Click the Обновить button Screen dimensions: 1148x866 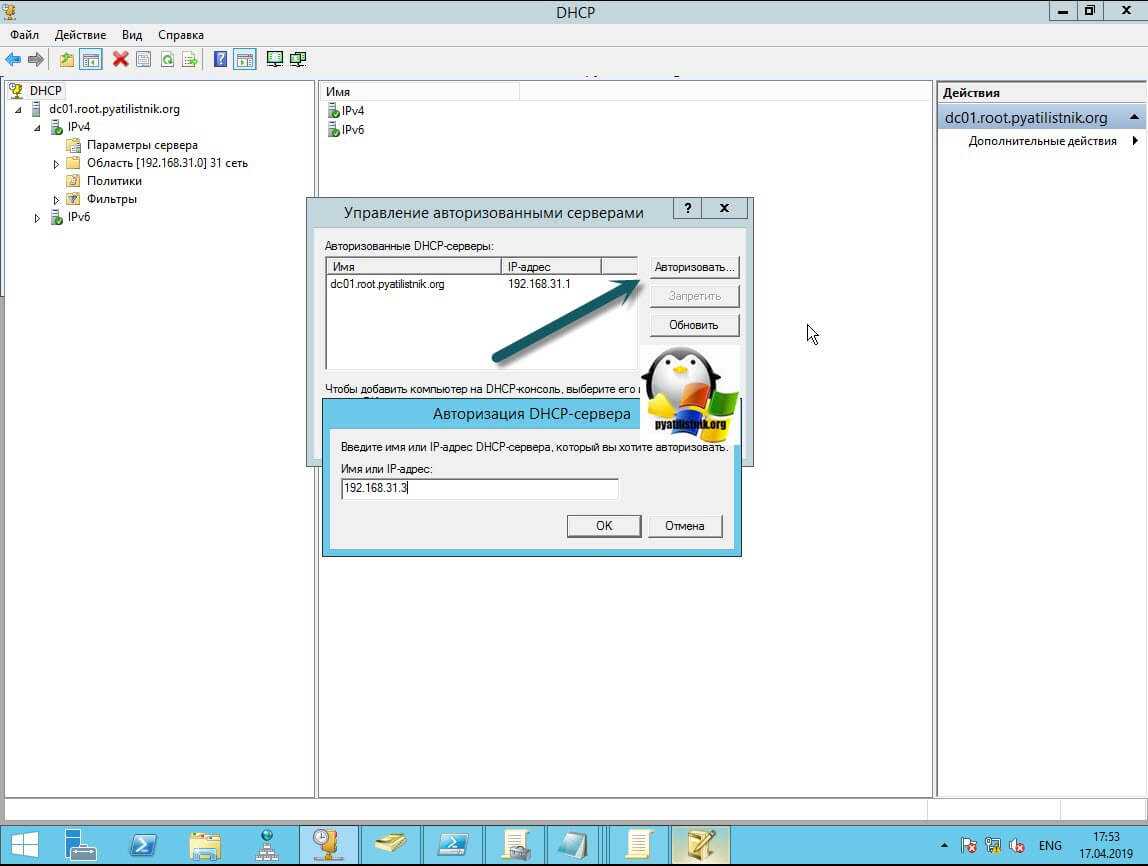[x=694, y=325]
